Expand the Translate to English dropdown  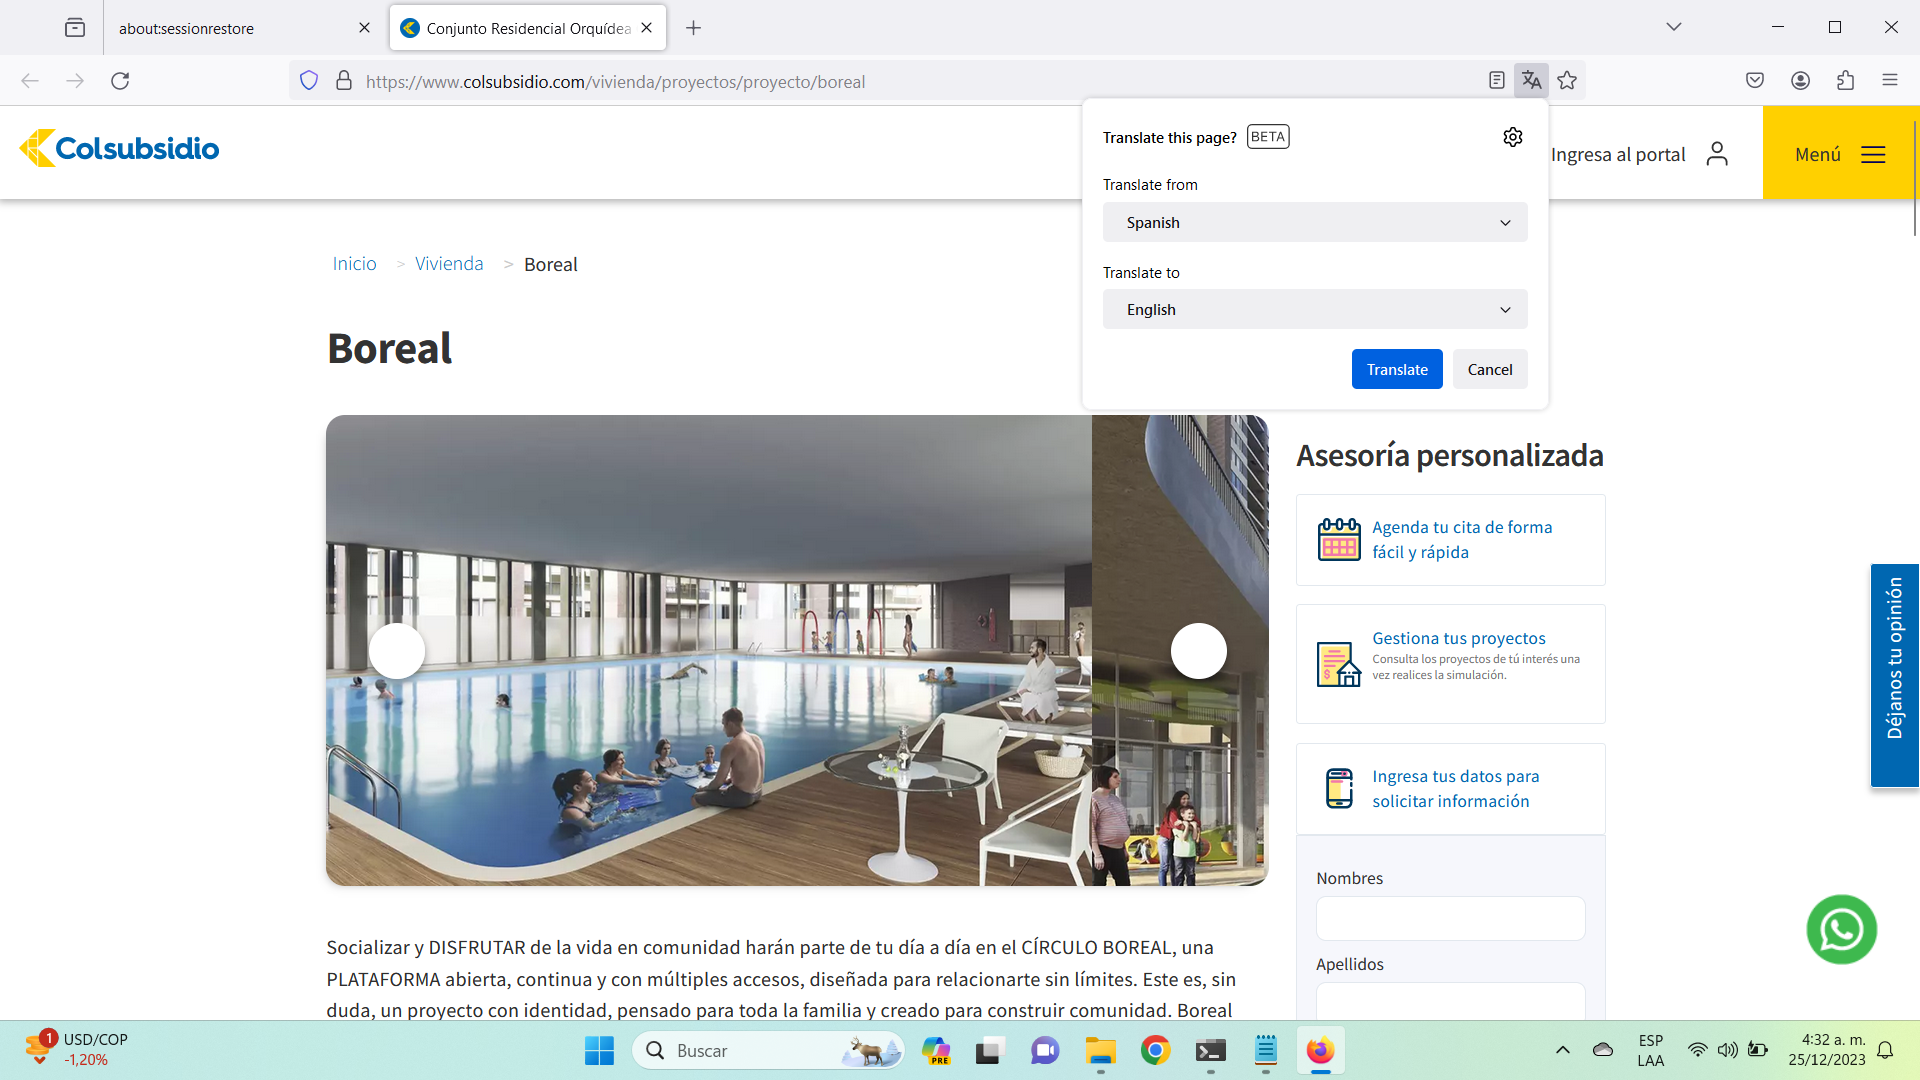1314,309
